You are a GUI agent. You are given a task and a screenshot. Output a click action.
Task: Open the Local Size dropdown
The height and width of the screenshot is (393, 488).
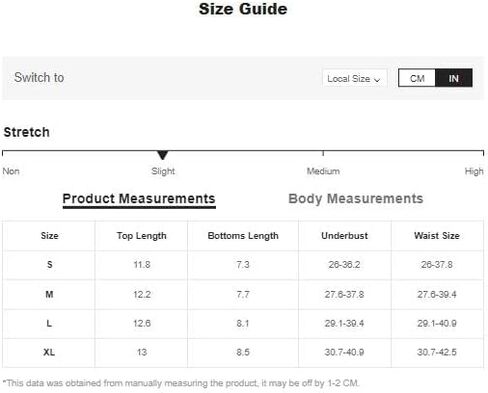pos(354,78)
